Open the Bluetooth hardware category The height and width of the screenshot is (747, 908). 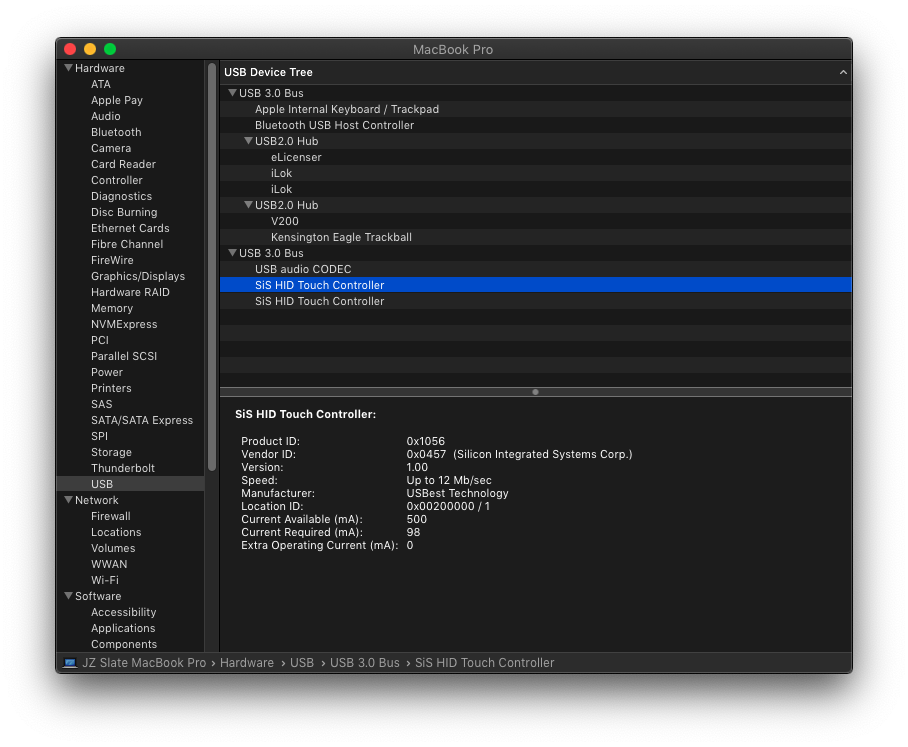116,132
